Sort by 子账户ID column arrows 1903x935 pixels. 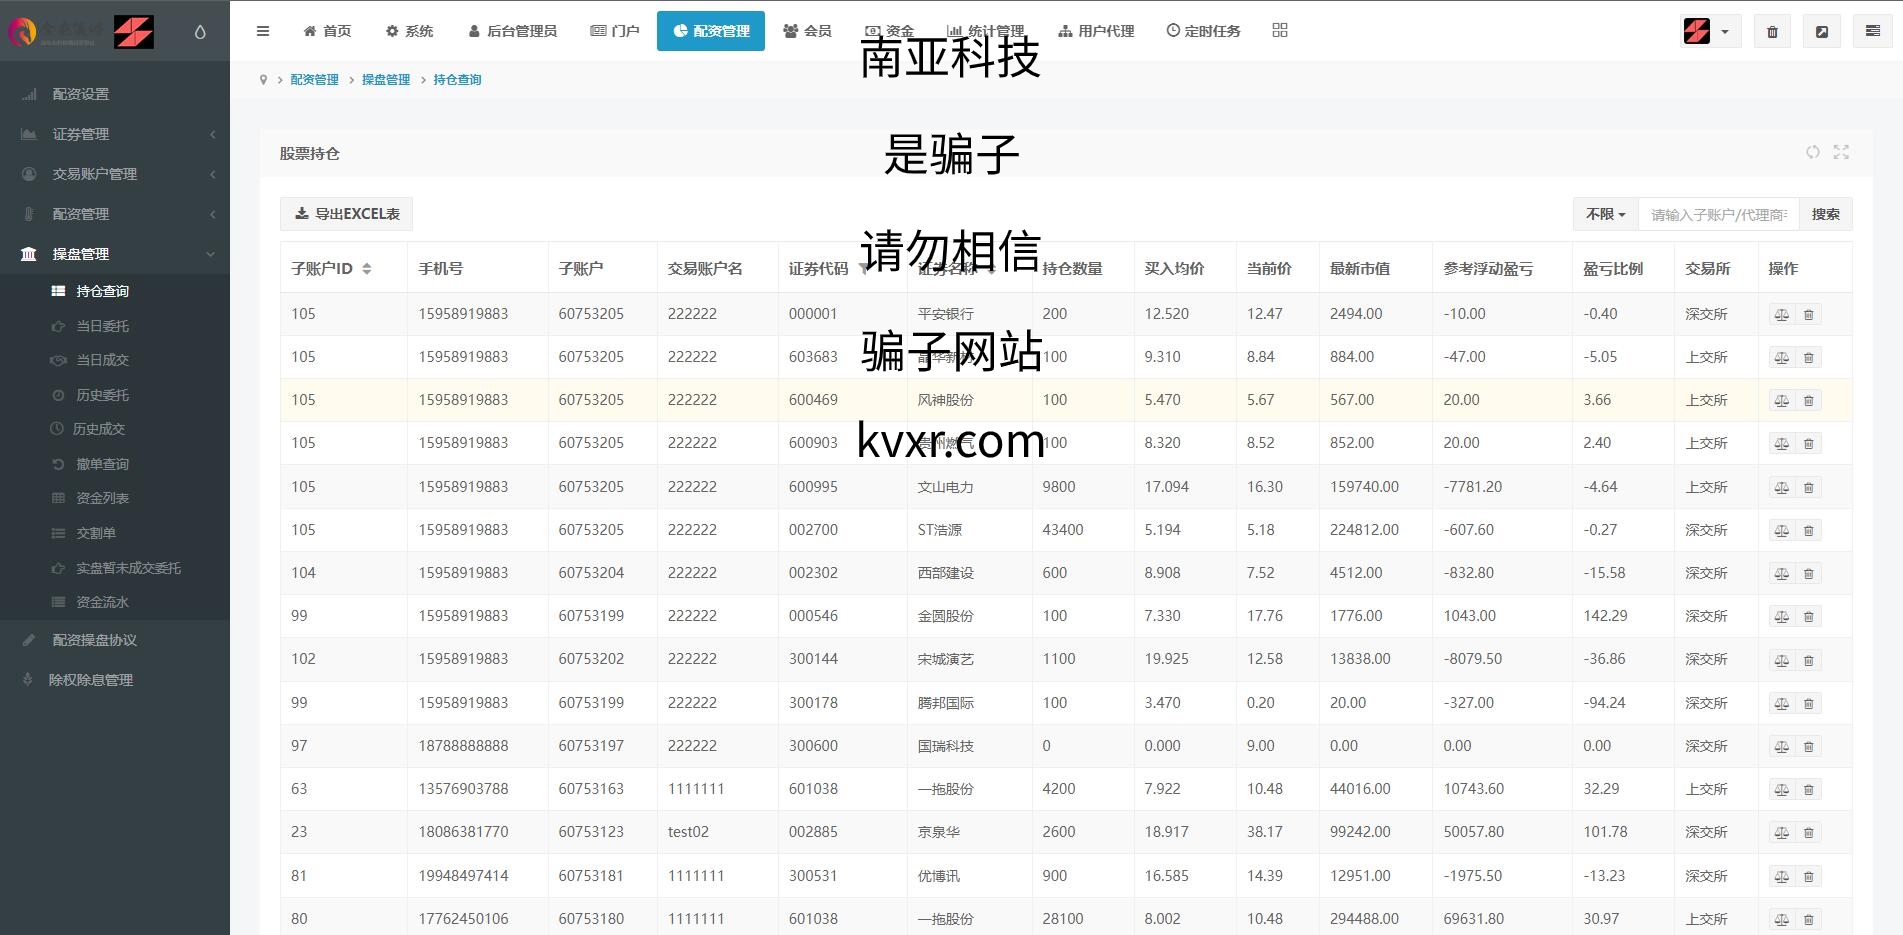(367, 269)
